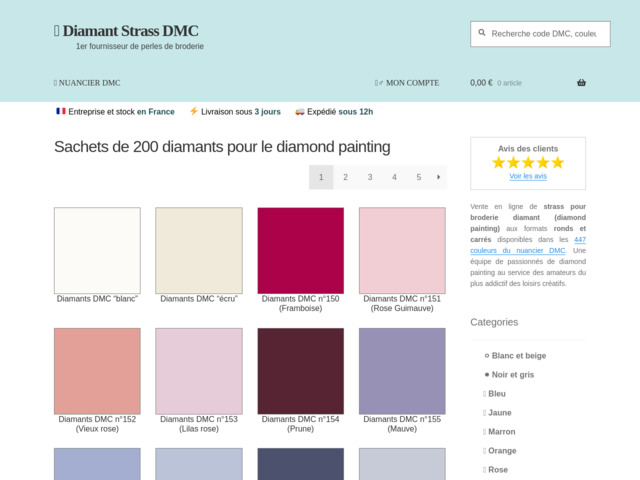
Task: Go to next page arrow in pagination
Action: click(x=438, y=177)
